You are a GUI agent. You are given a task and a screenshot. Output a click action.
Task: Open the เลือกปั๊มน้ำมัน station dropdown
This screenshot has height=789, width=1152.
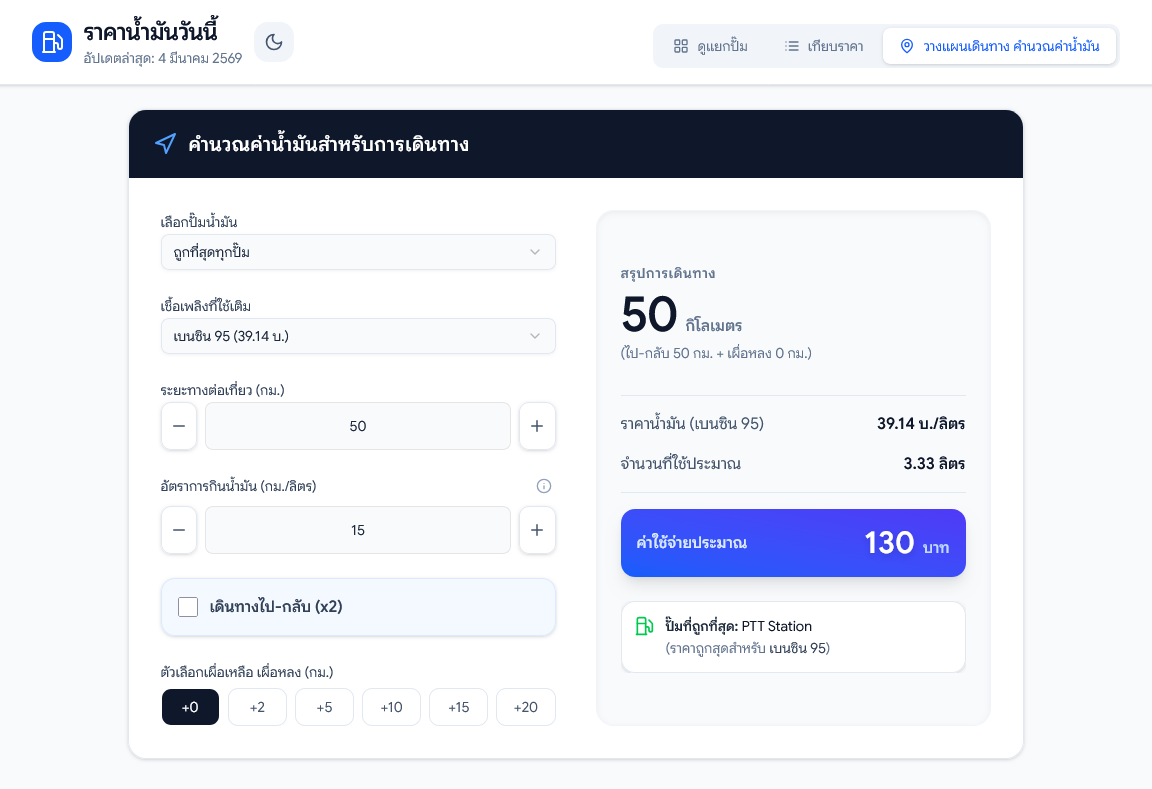click(x=358, y=252)
